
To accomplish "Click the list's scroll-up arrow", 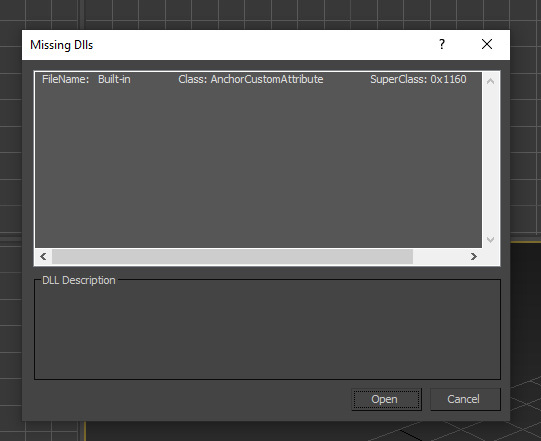I will (490, 81).
